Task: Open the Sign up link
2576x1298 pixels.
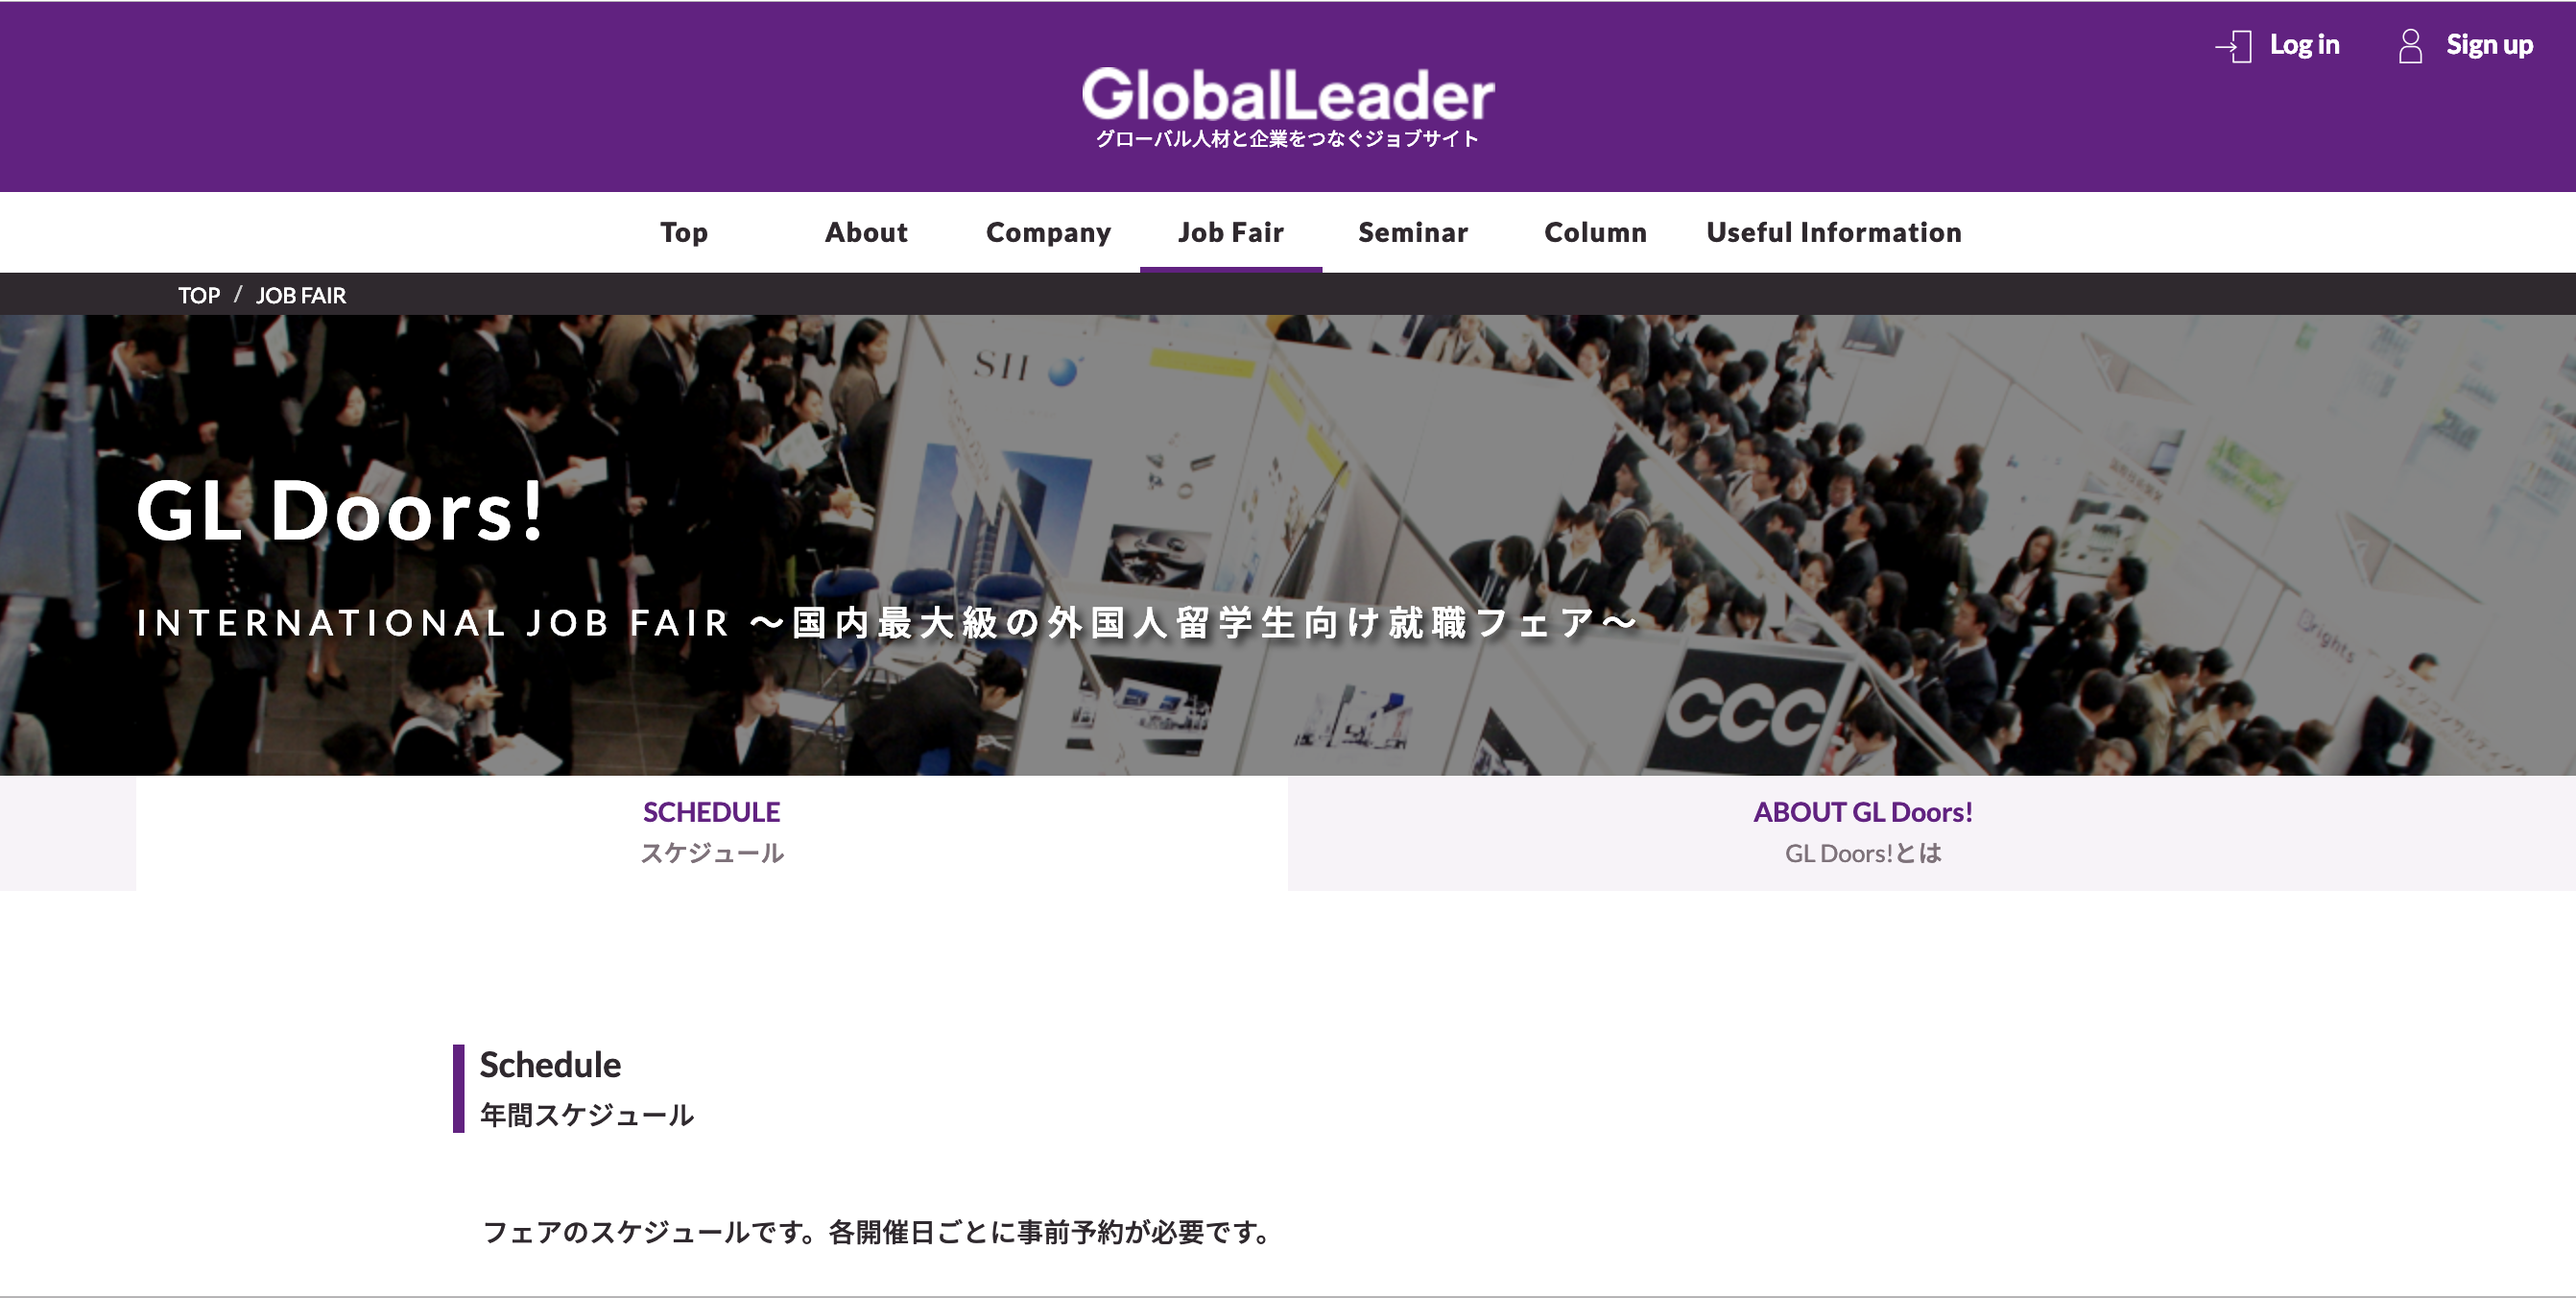Action: [2488, 45]
